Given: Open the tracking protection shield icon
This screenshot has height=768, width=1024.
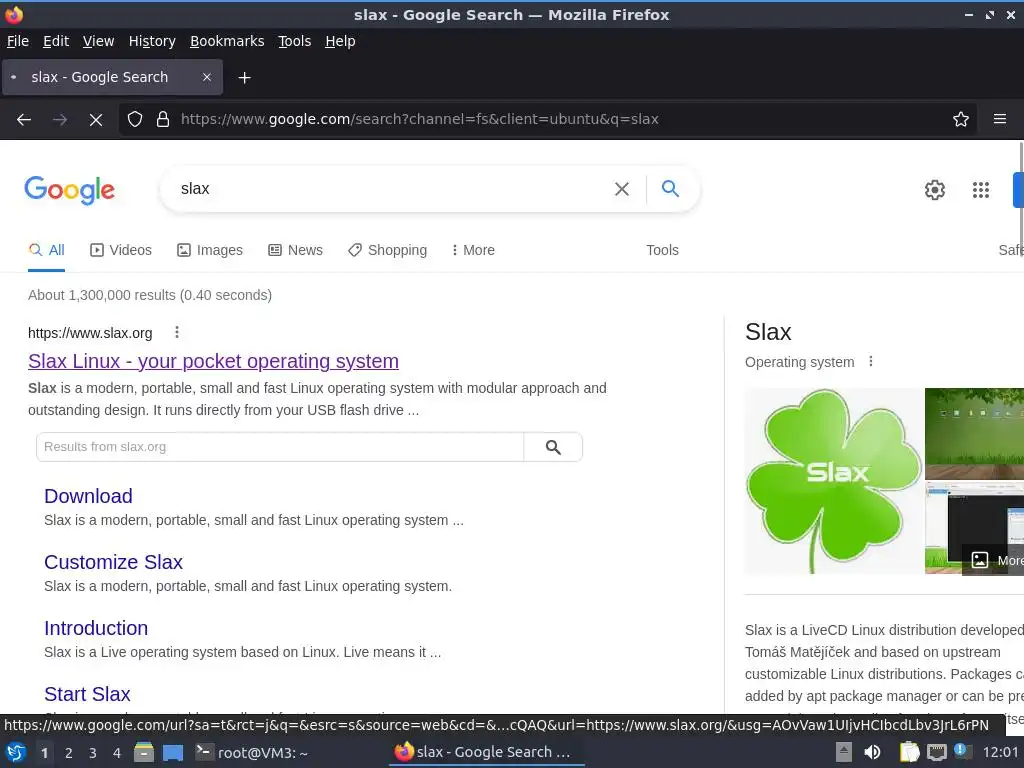Looking at the screenshot, I should [x=135, y=120].
